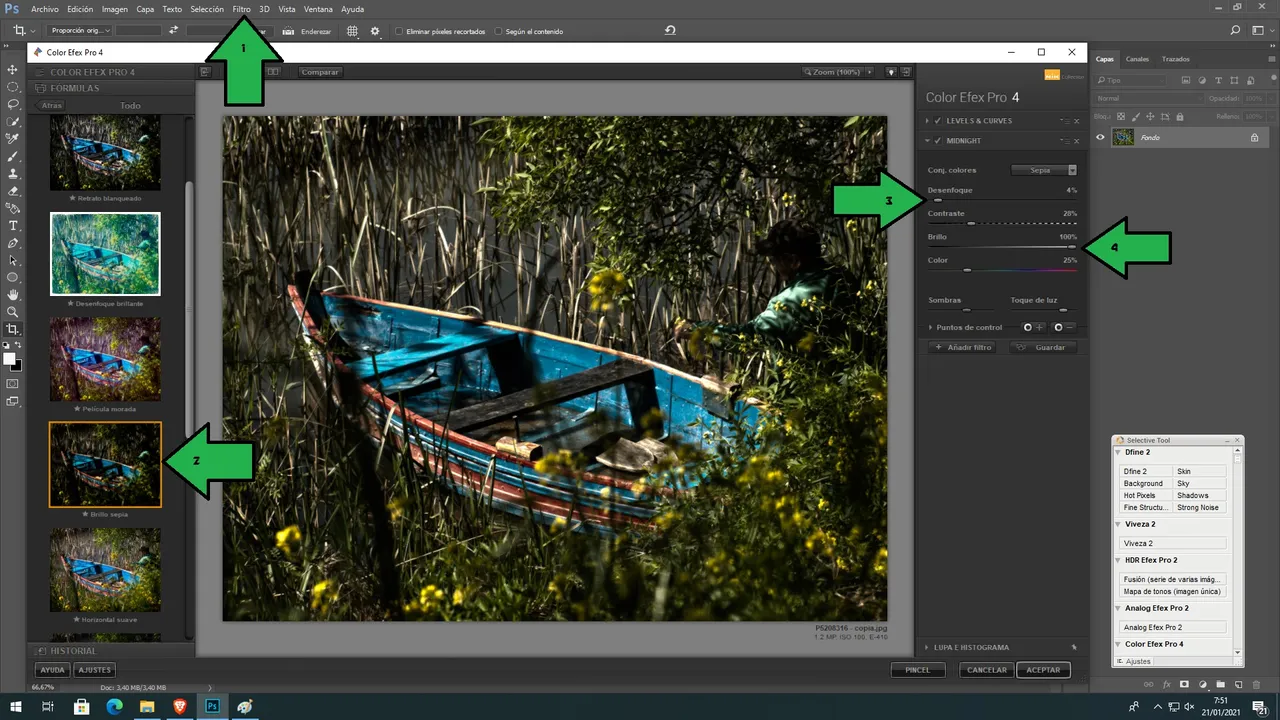Enable Eliminar píxeles recortados checkbox
The image size is (1280, 720).
(x=399, y=31)
